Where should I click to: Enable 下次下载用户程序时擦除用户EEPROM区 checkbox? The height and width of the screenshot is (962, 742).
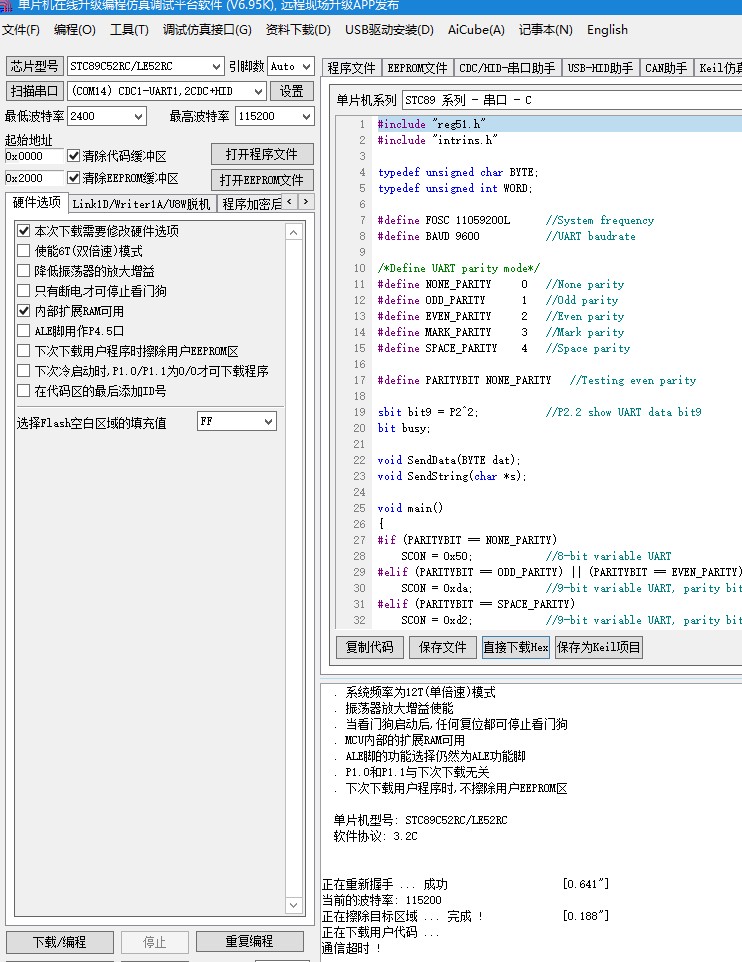tap(24, 351)
